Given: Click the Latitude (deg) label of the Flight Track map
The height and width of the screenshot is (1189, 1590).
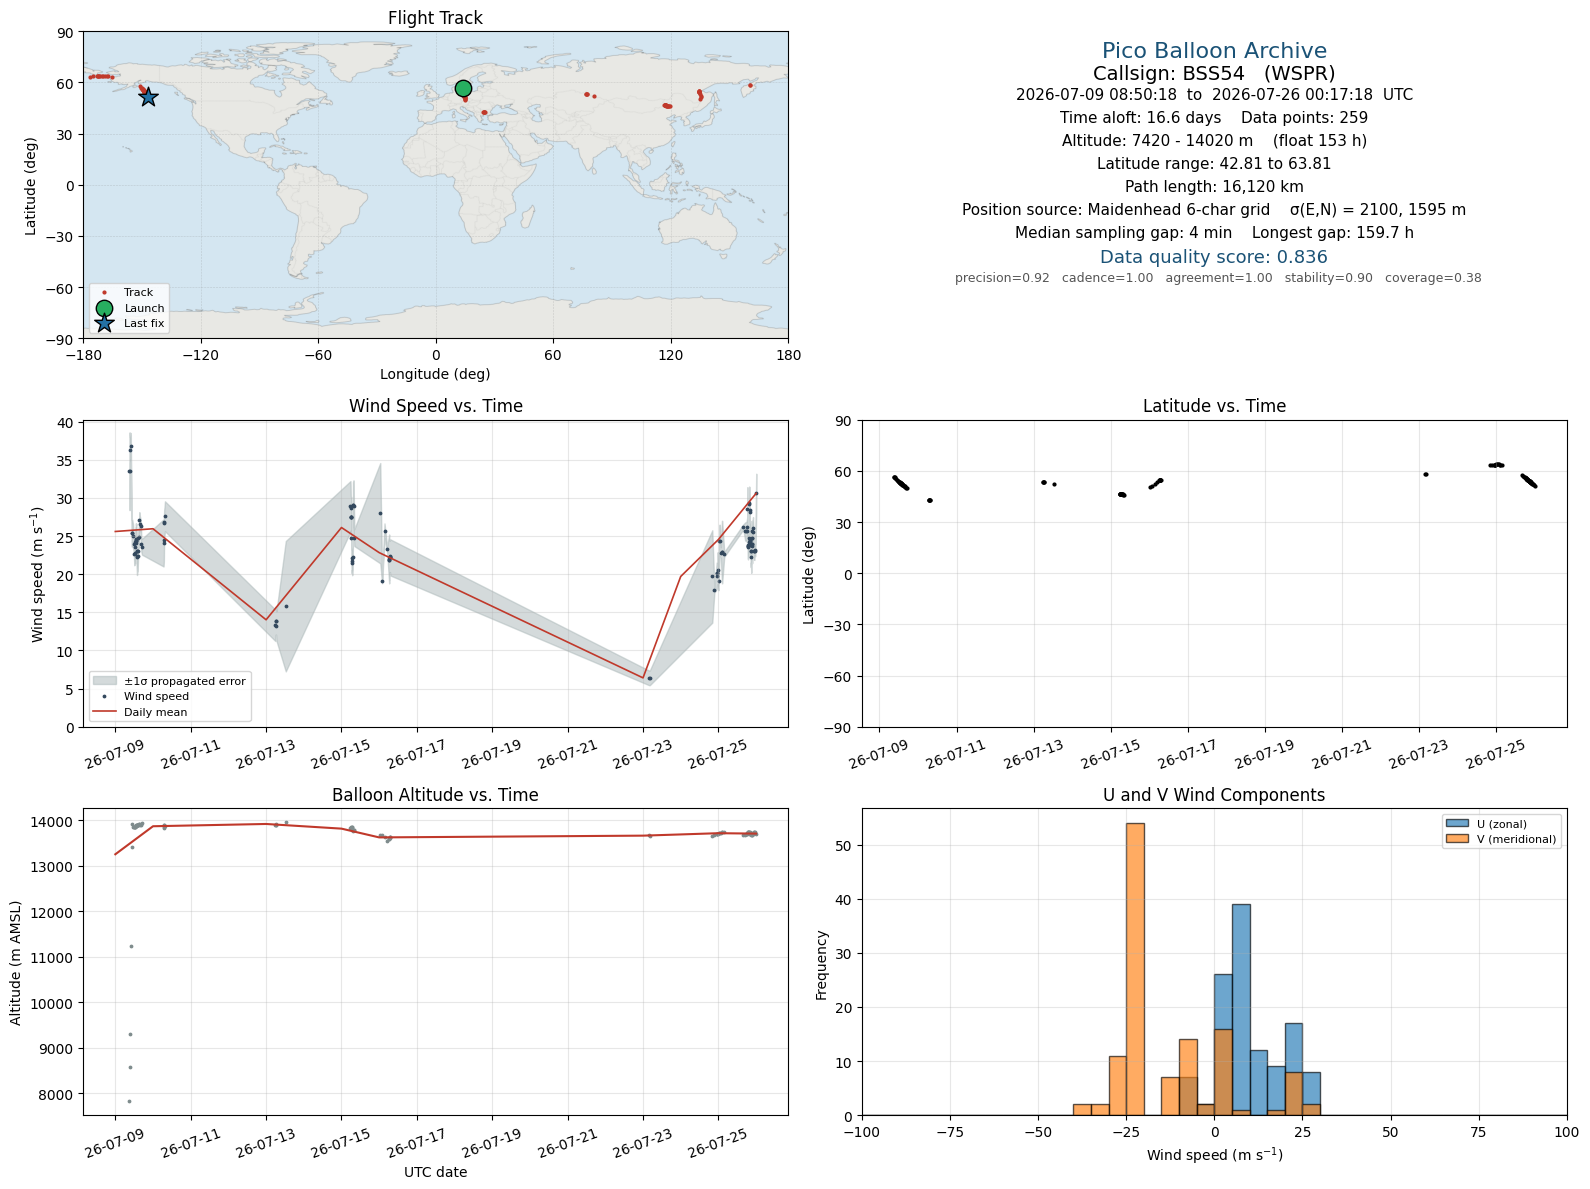Looking at the screenshot, I should (x=31, y=186).
